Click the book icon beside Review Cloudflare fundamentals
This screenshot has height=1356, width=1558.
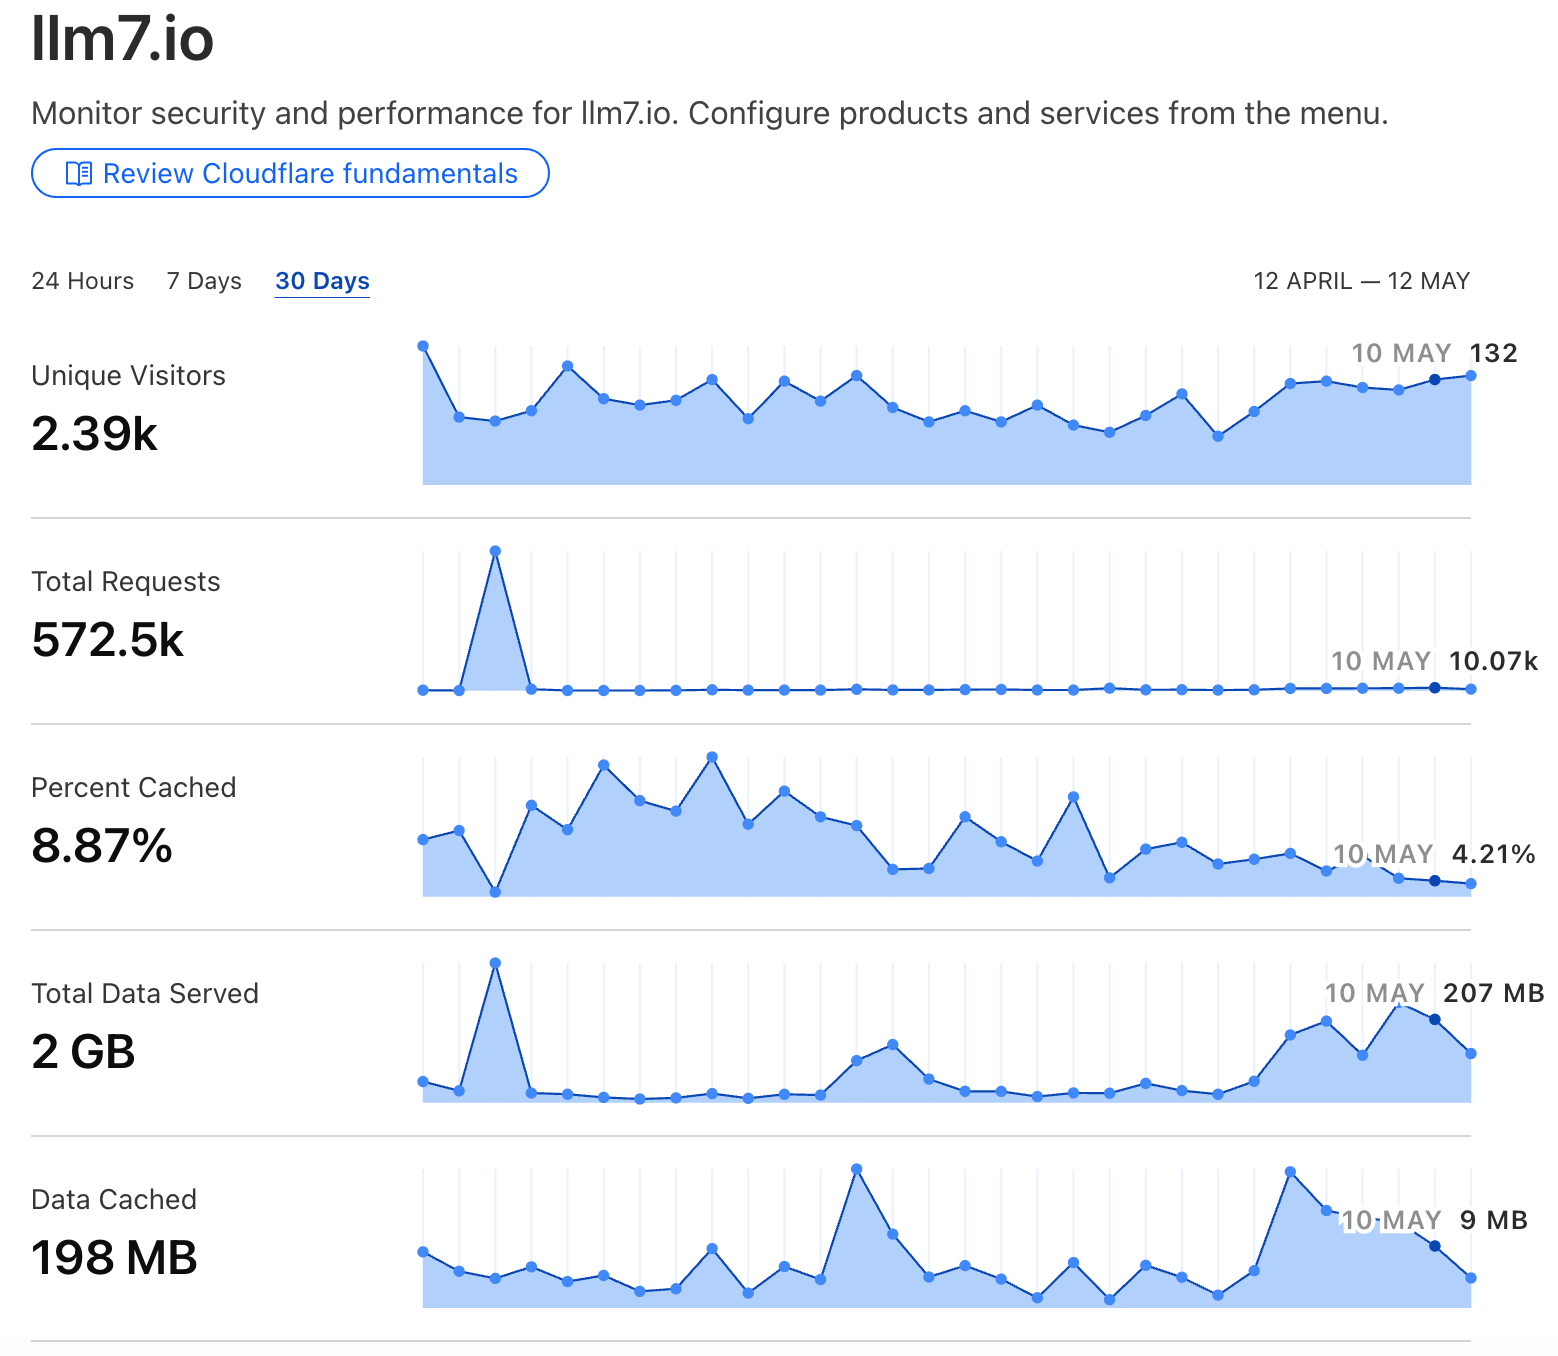[x=78, y=174]
